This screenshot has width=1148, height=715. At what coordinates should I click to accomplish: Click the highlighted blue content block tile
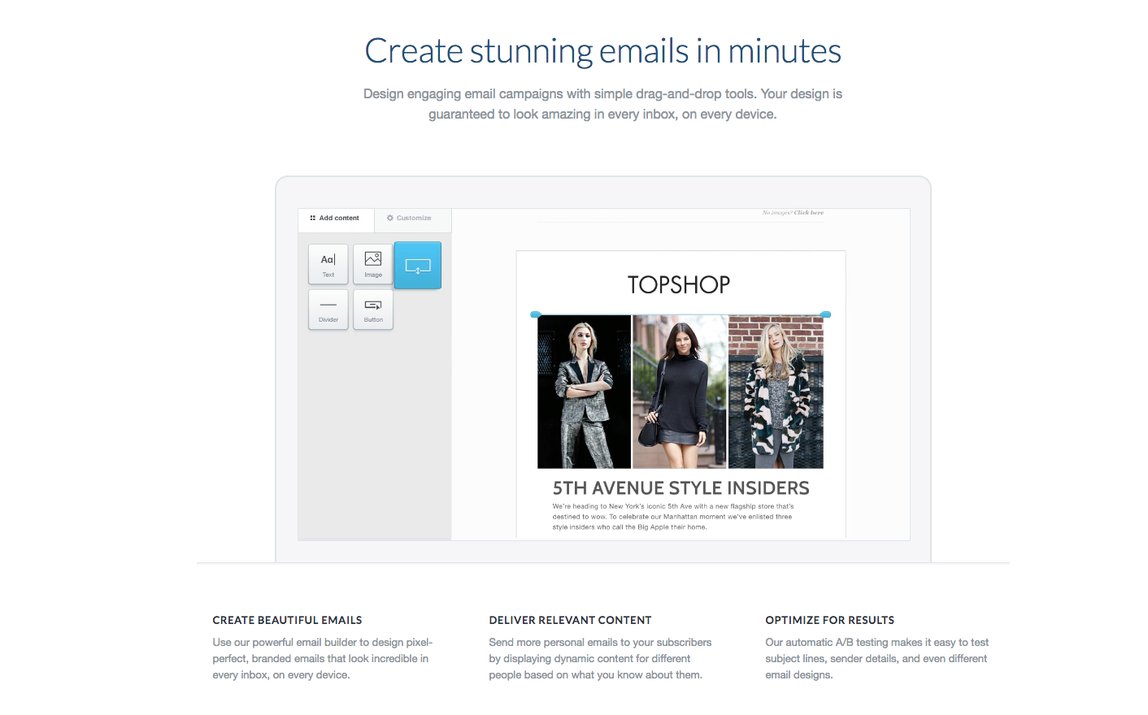[x=418, y=265]
